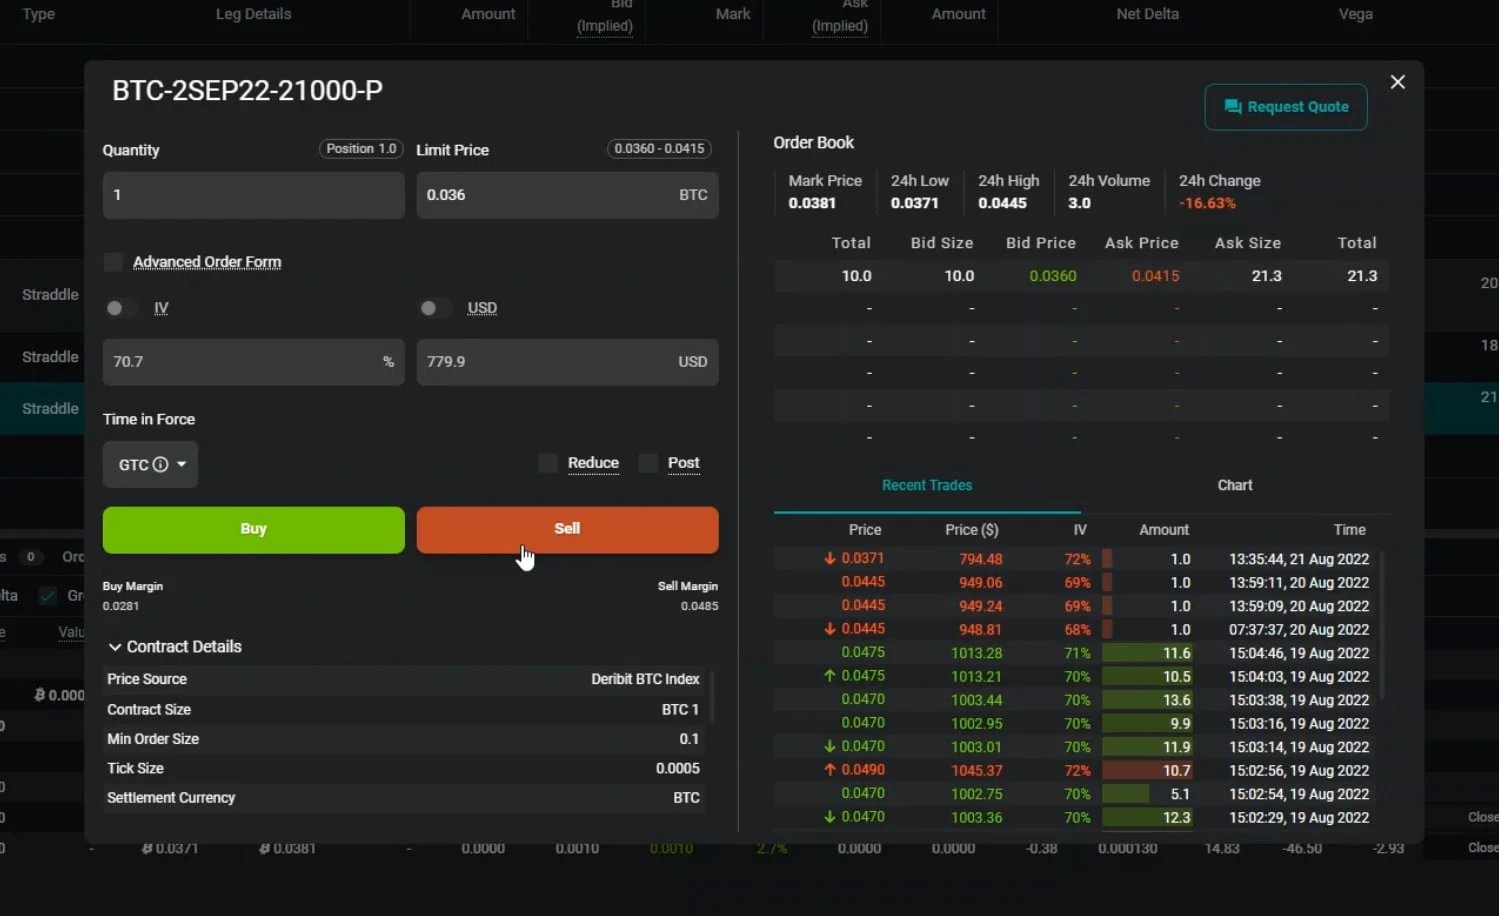The width and height of the screenshot is (1499, 916).
Task: Focus the Quantity input field
Action: 254,195
